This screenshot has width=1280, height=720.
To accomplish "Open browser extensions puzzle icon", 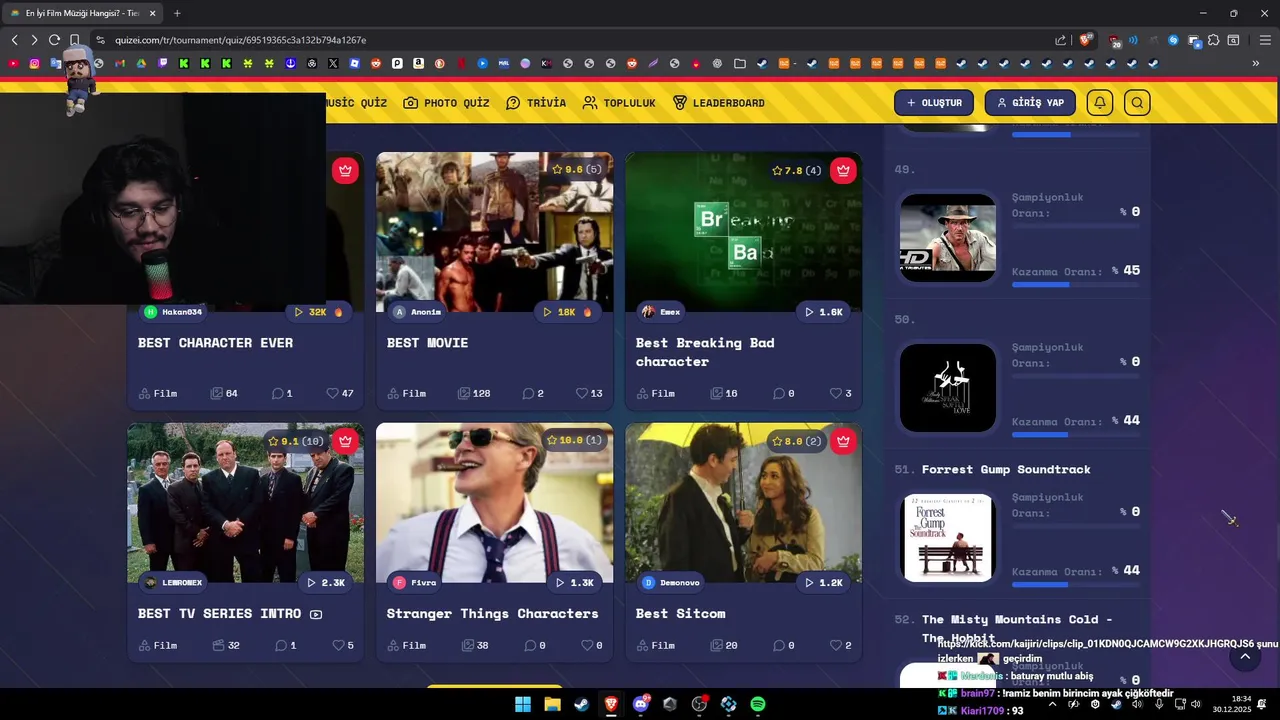I will [x=1214, y=40].
